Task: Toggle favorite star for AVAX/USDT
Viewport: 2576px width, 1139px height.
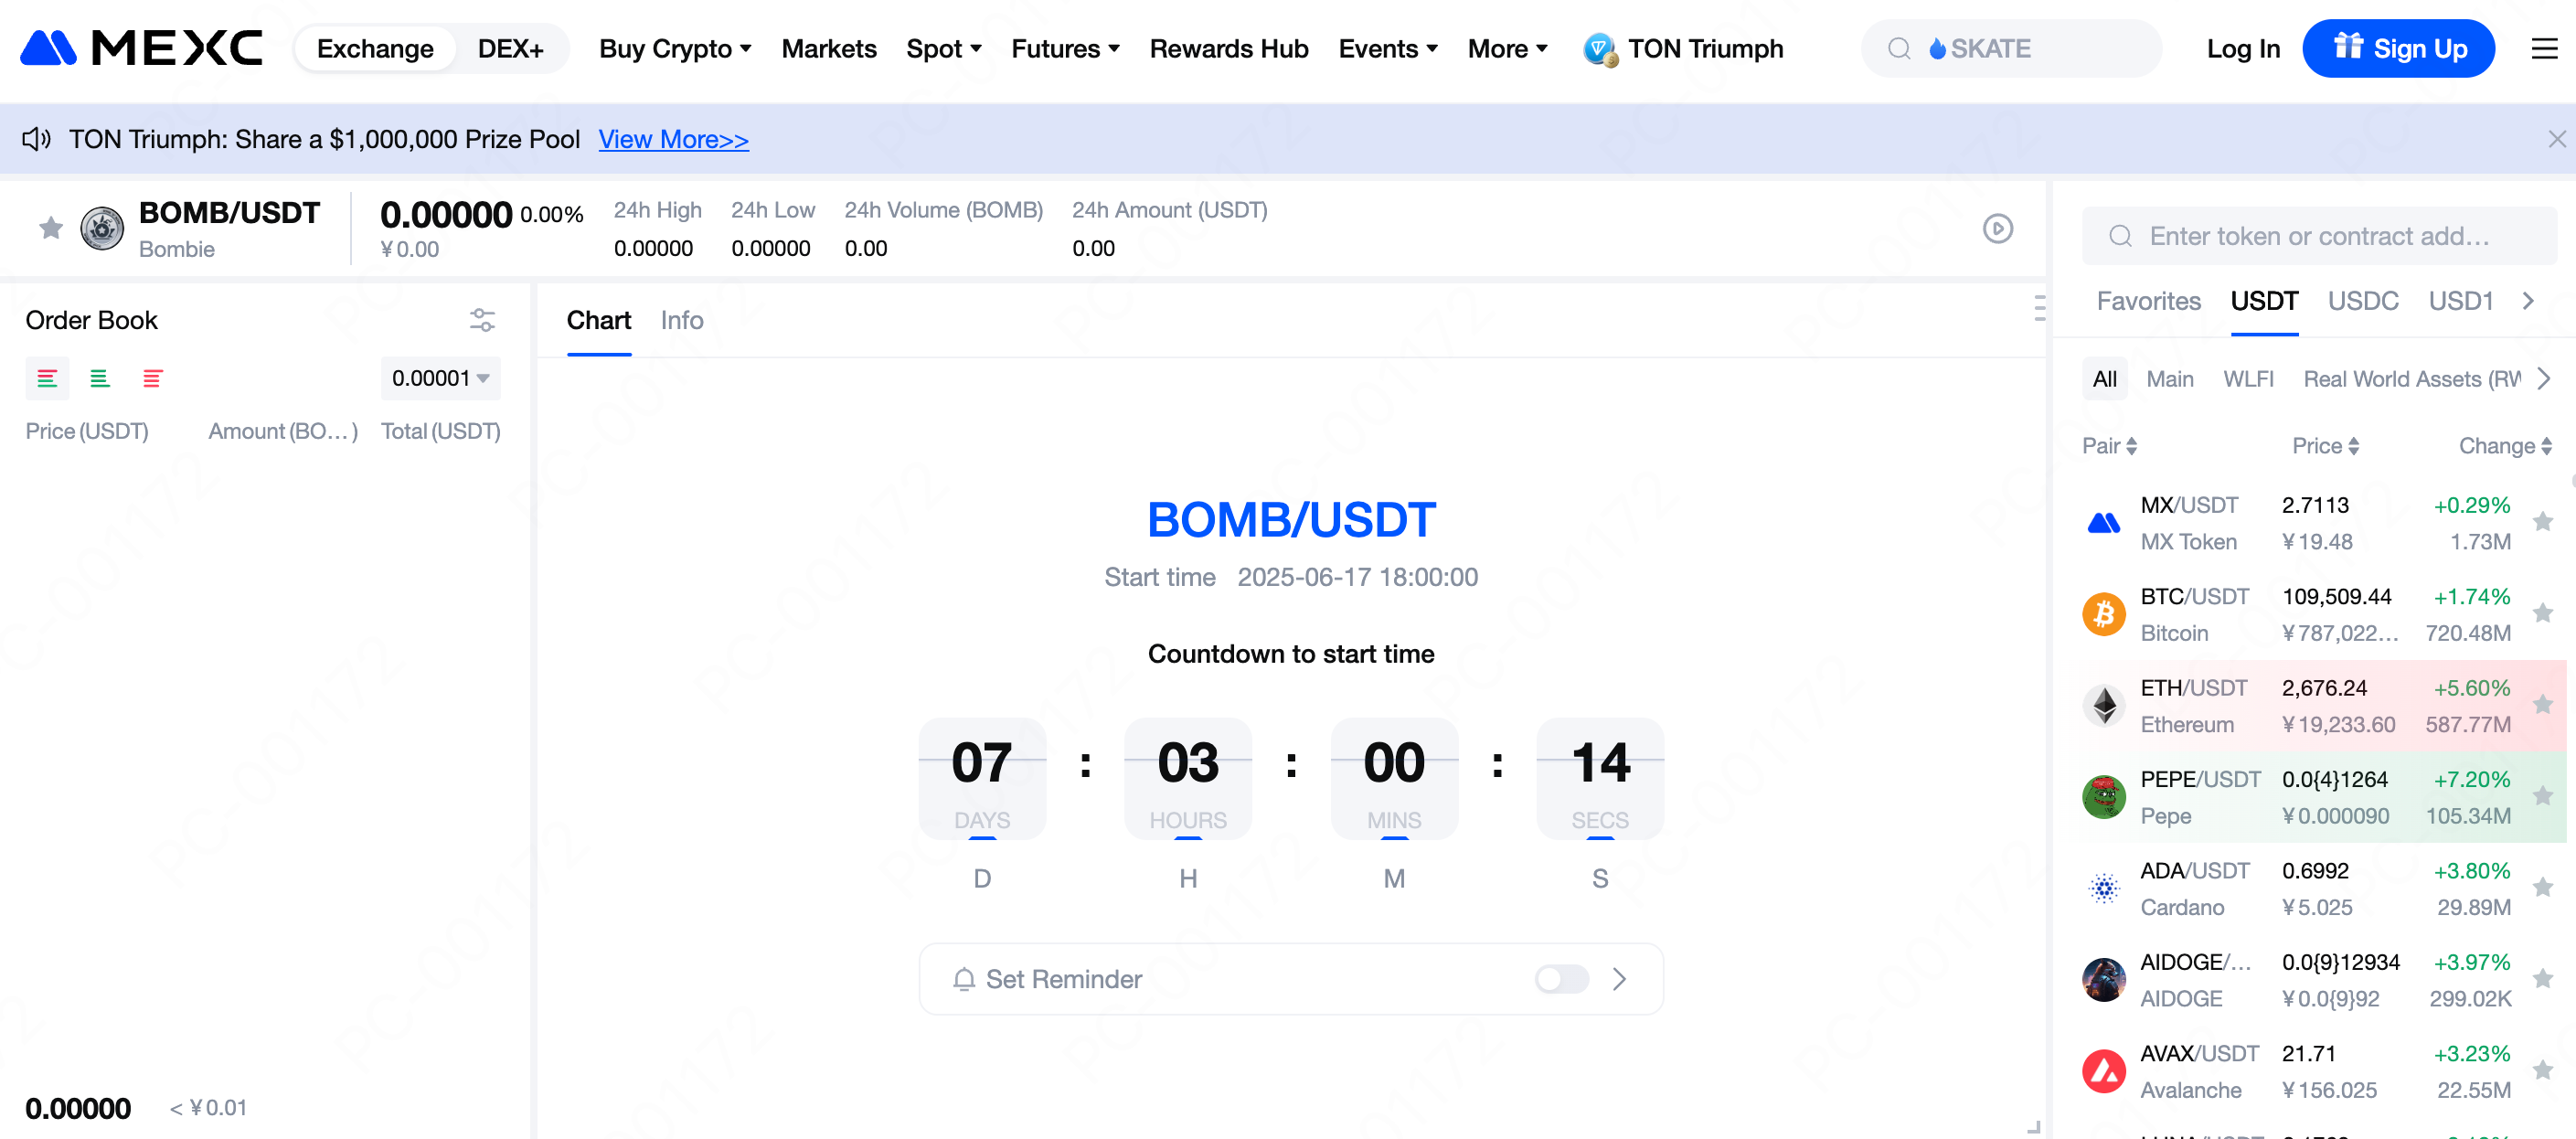Action: pyautogui.click(x=2542, y=1070)
